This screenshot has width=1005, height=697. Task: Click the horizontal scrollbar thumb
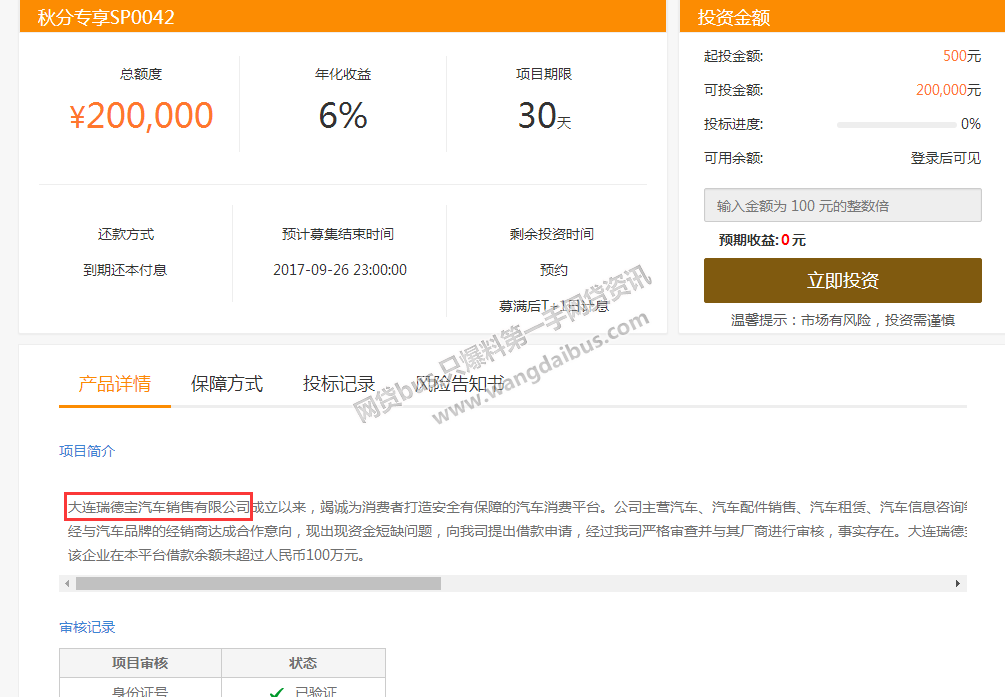pyautogui.click(x=258, y=584)
